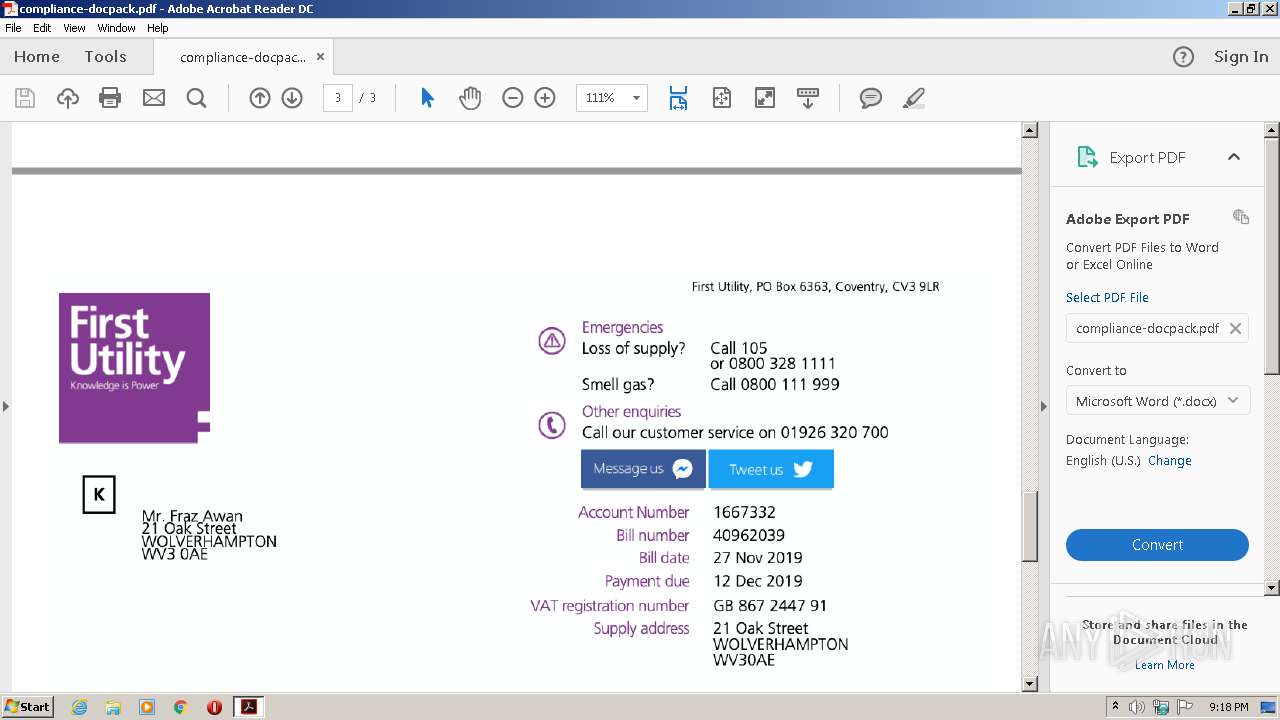Open the Windows Start button
1280x720 pixels.
(x=28, y=707)
